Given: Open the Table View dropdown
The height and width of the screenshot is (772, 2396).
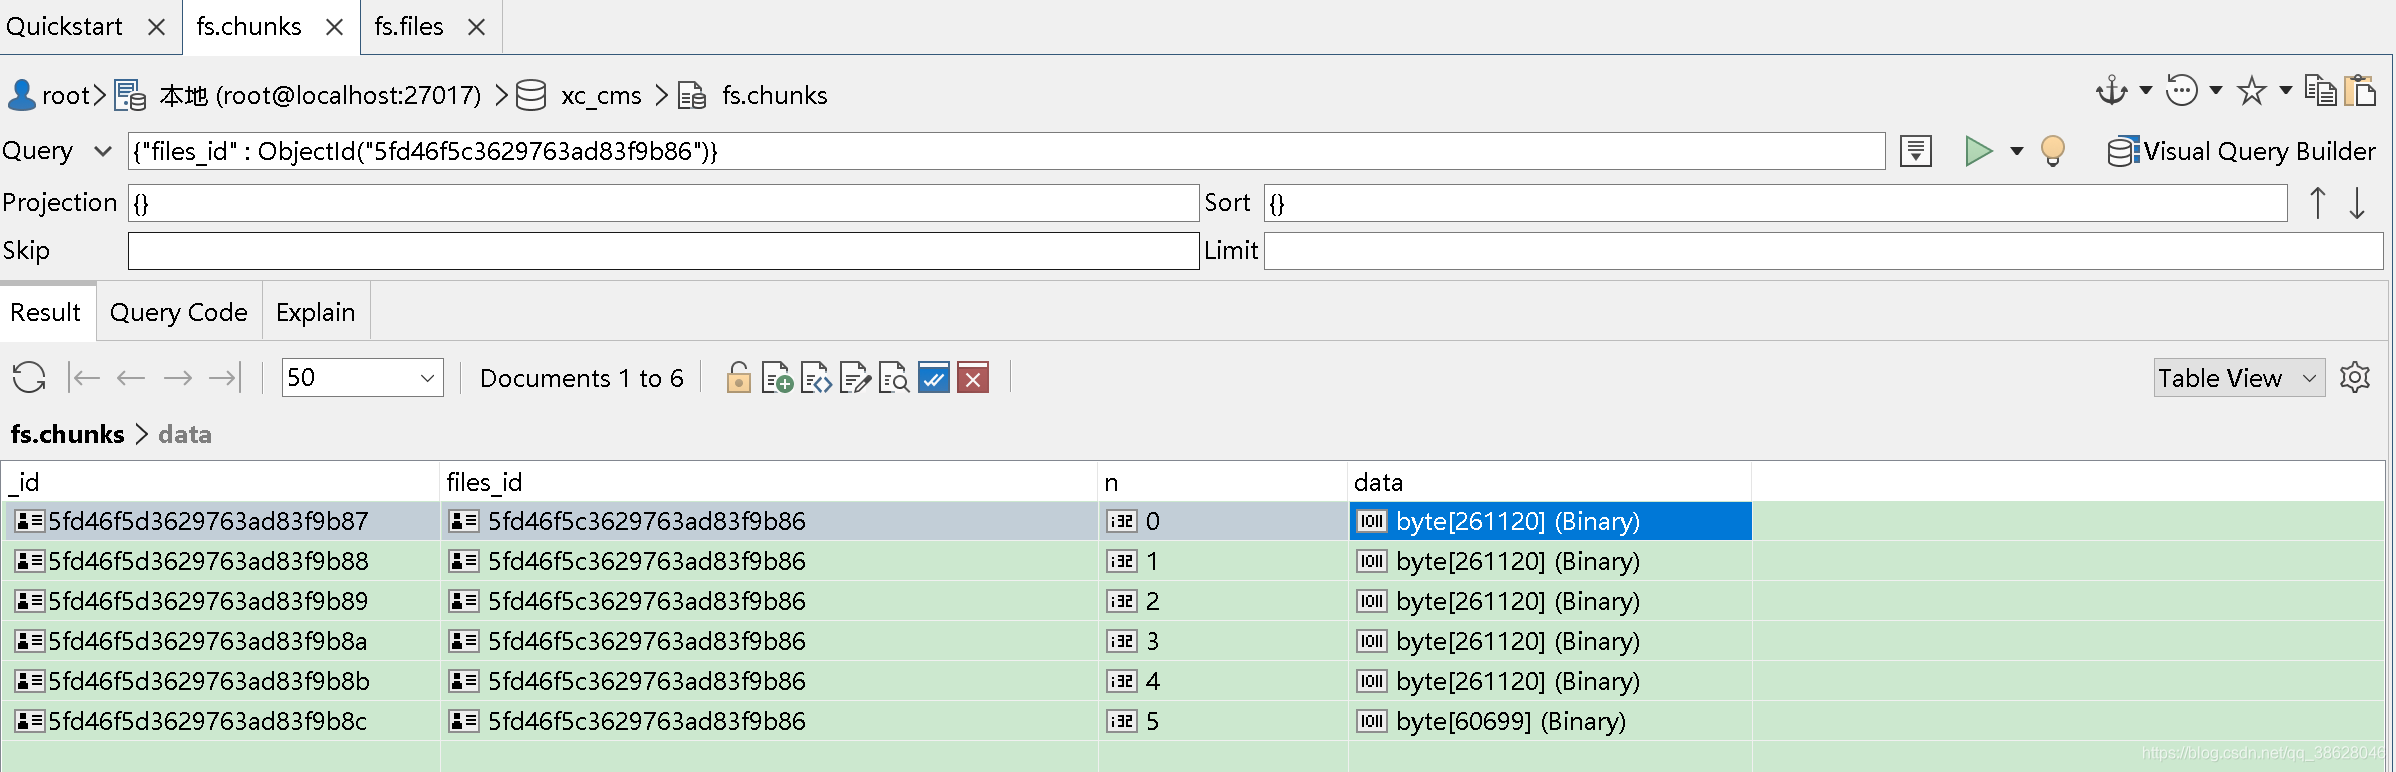Looking at the screenshot, I should point(2239,378).
